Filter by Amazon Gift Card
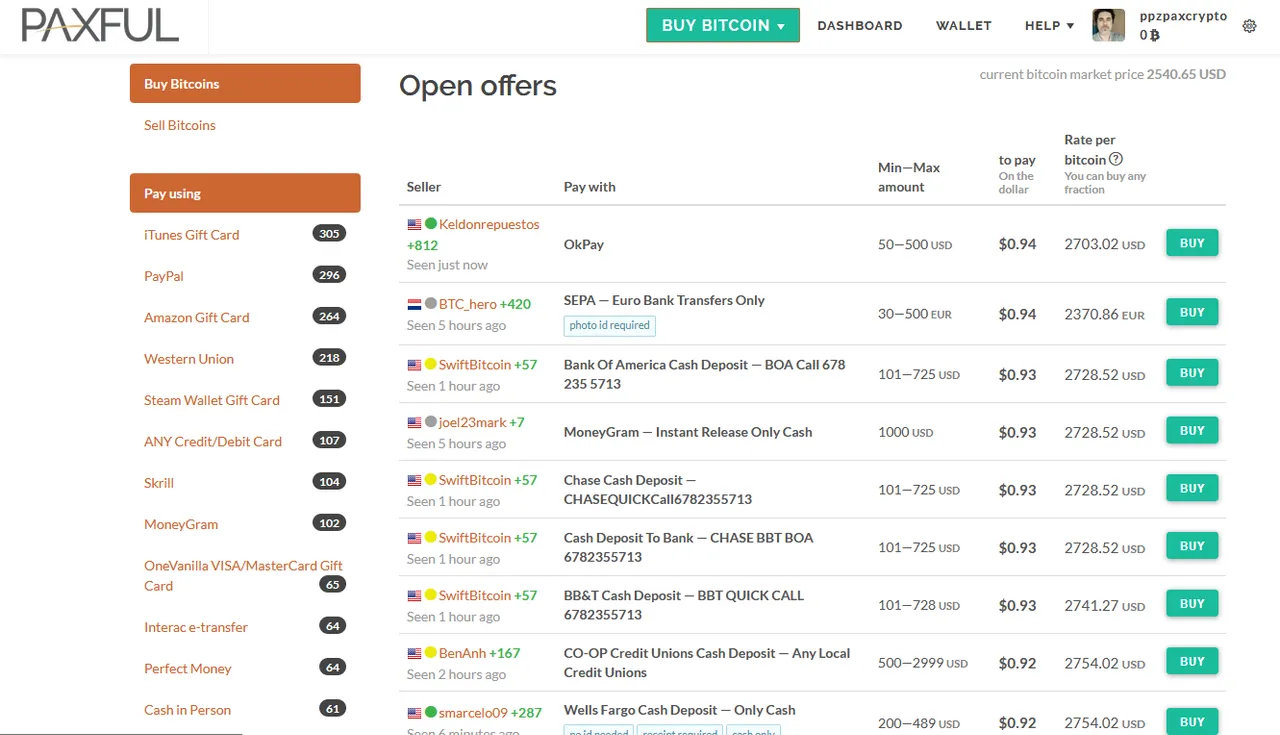 197,317
